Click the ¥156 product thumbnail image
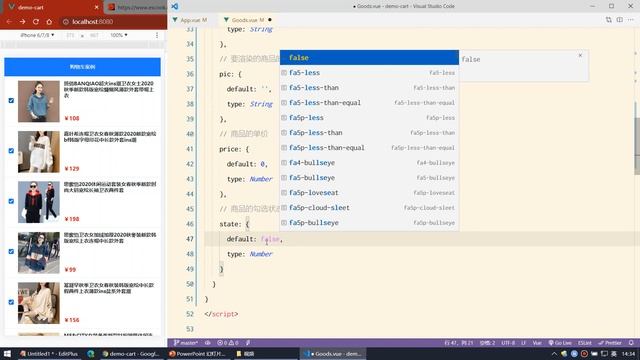This screenshot has height=360, width=640. (x=39, y=303)
